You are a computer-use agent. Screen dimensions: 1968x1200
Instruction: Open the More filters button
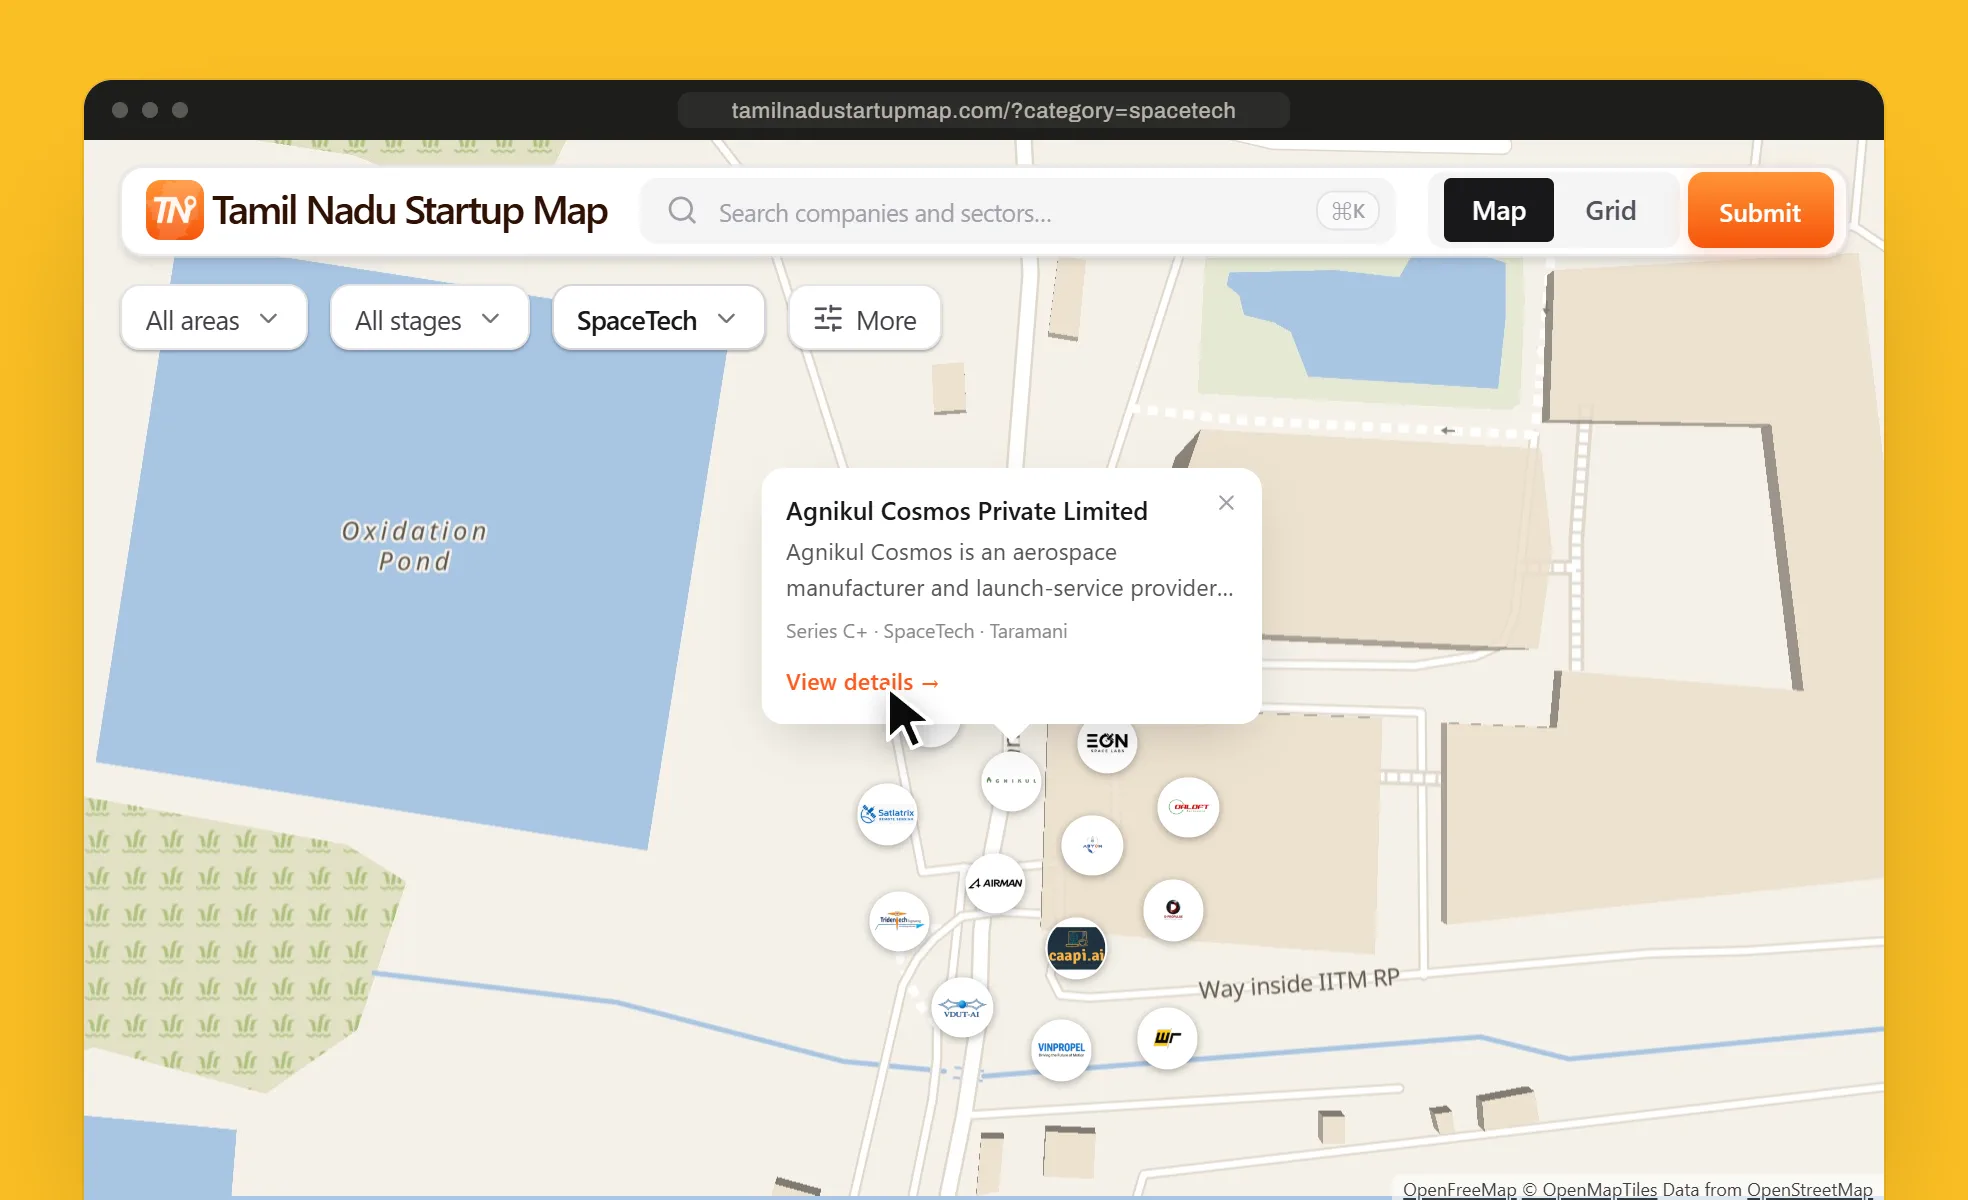865,320
